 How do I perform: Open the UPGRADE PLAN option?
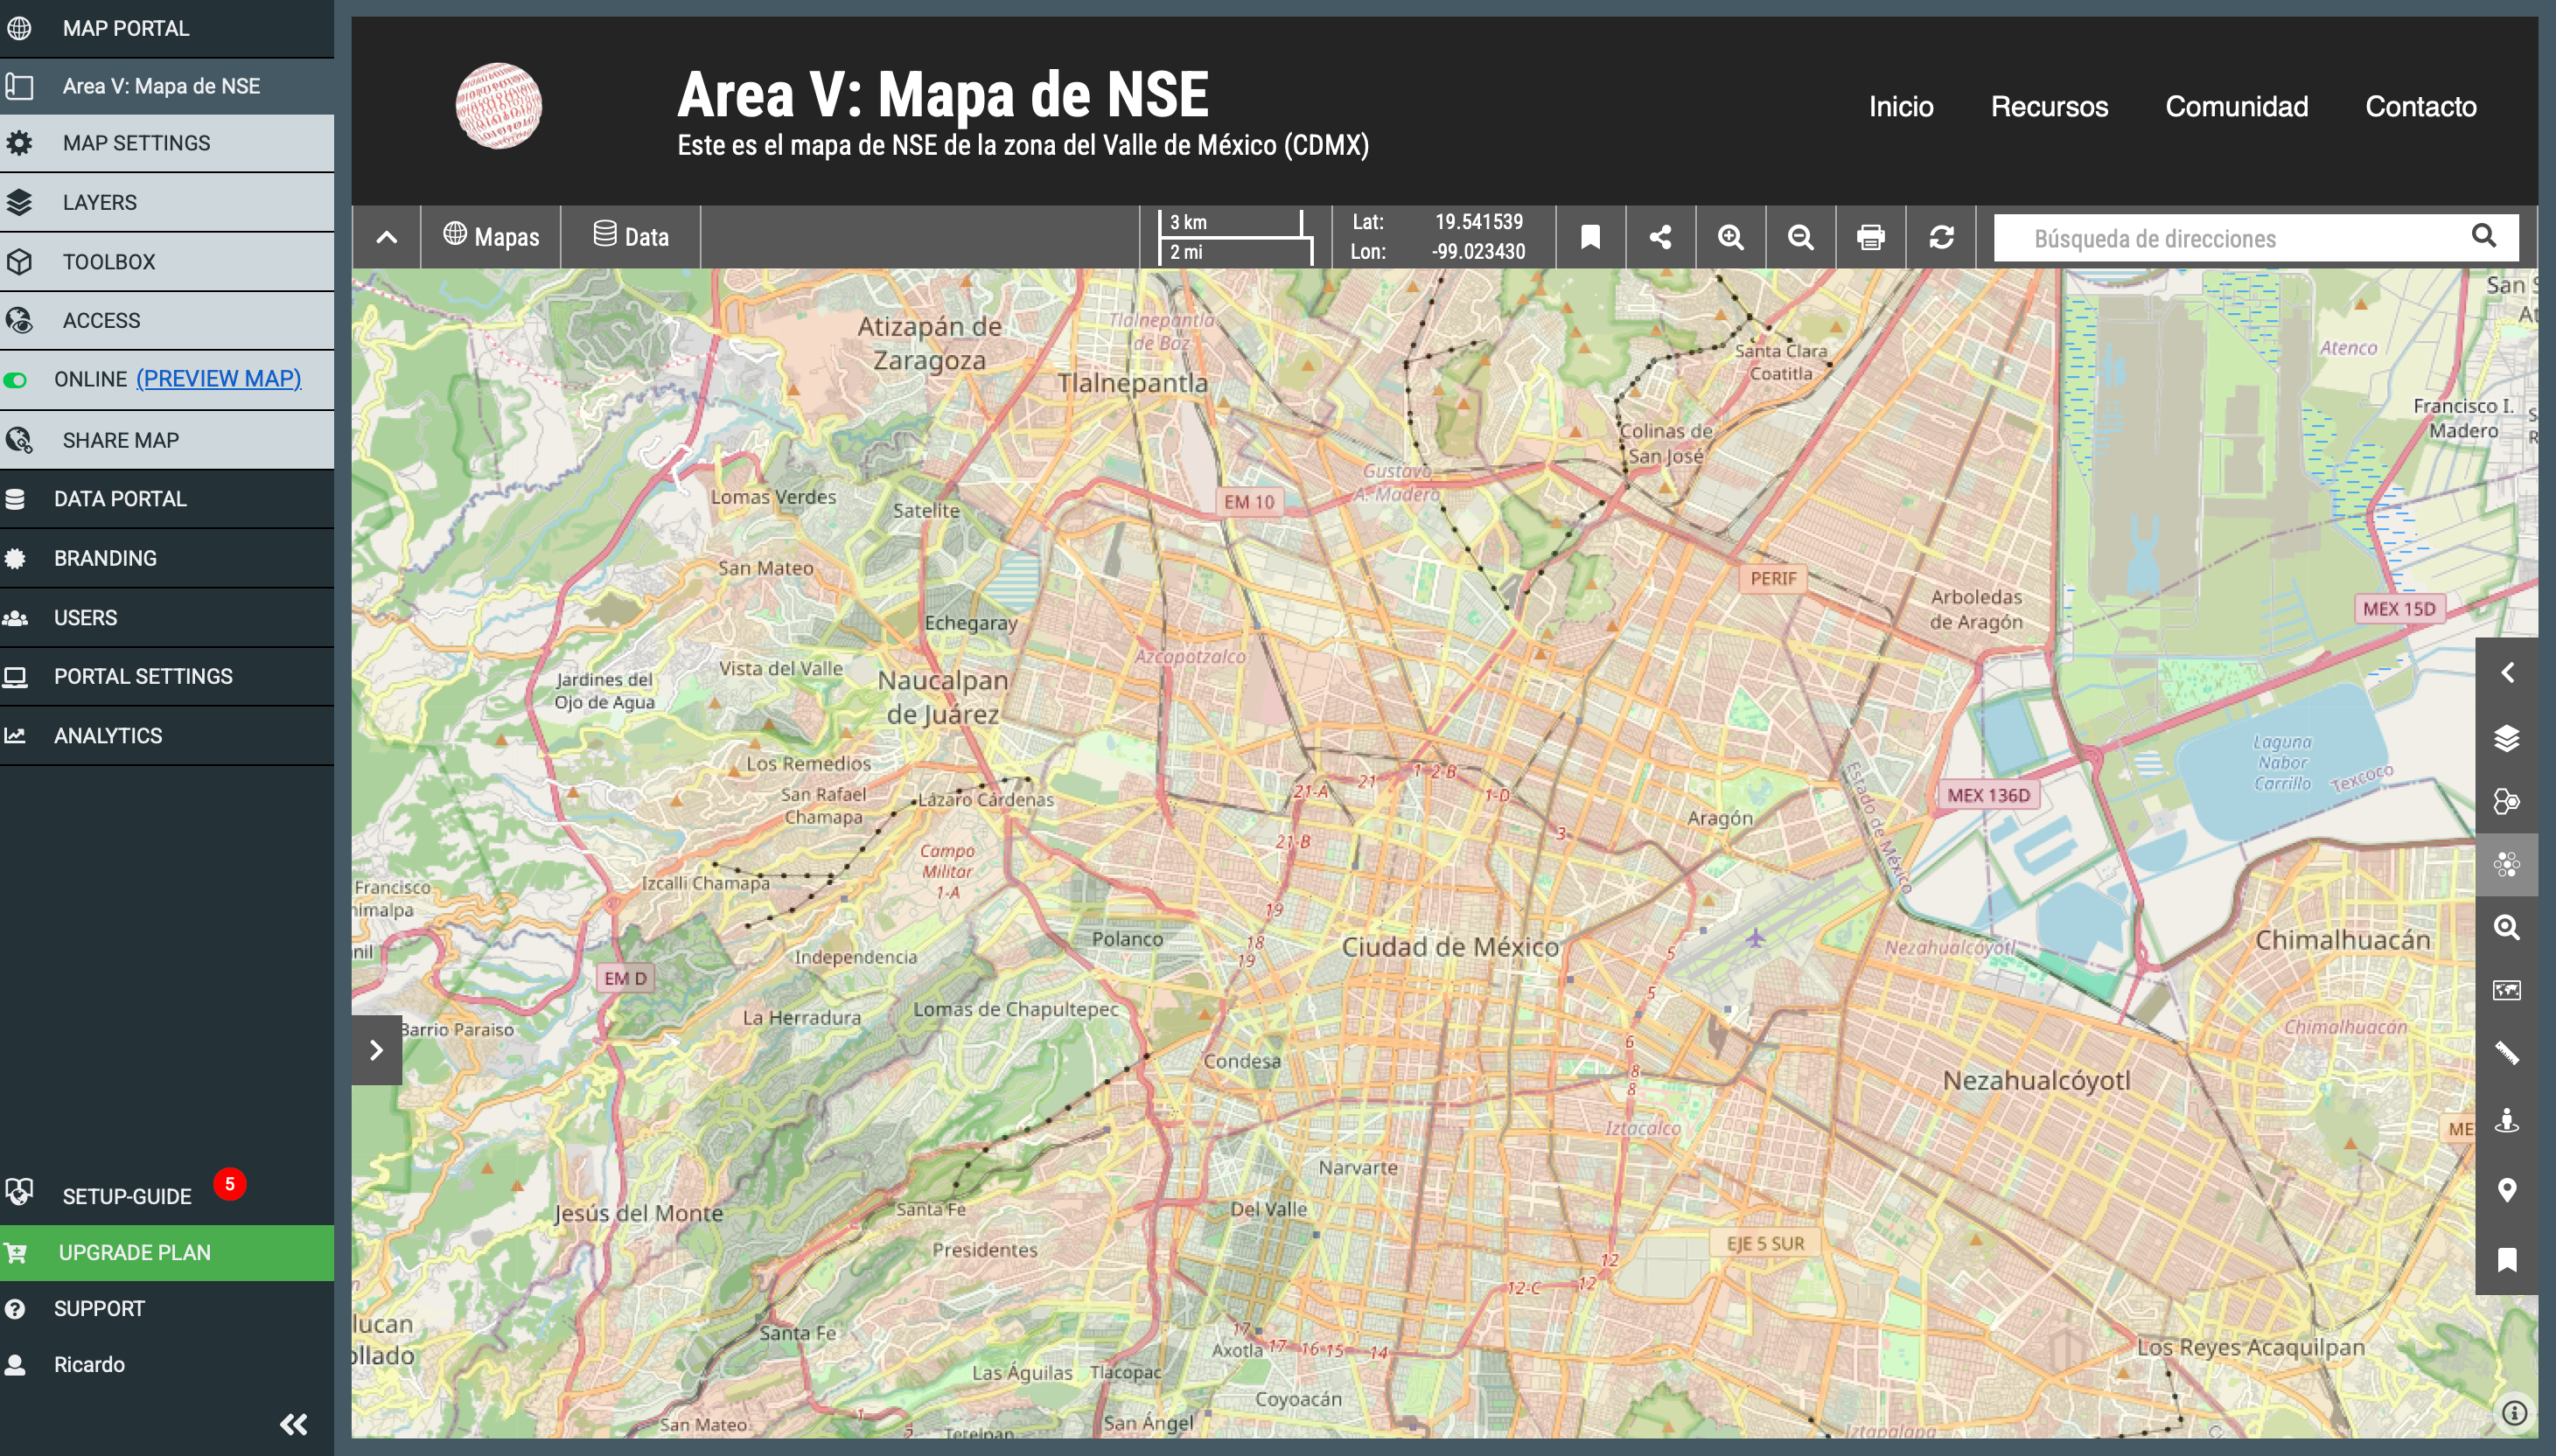coord(132,1252)
